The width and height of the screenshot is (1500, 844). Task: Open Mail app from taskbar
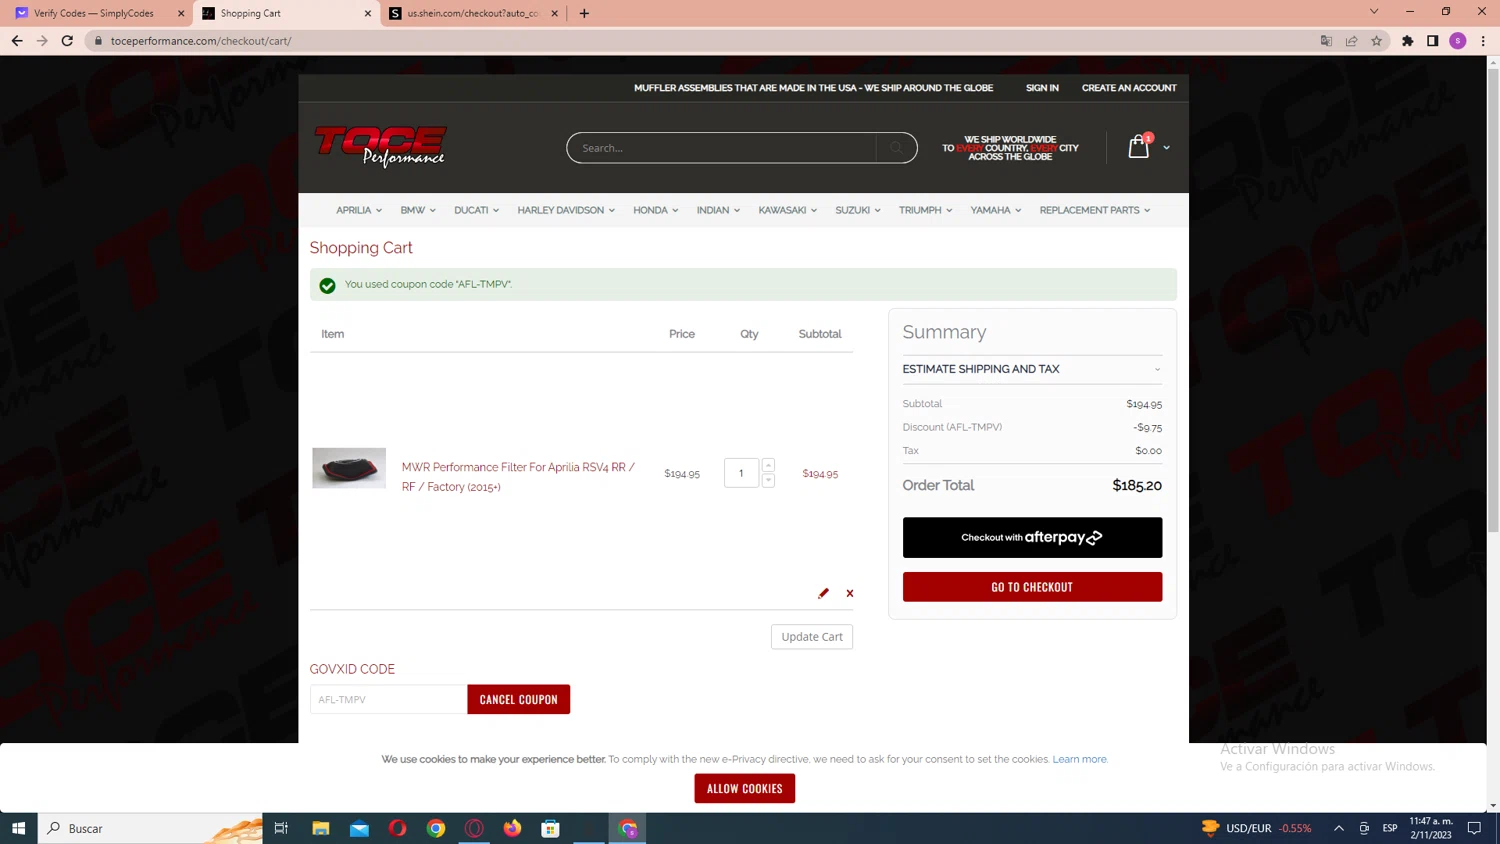point(359,828)
